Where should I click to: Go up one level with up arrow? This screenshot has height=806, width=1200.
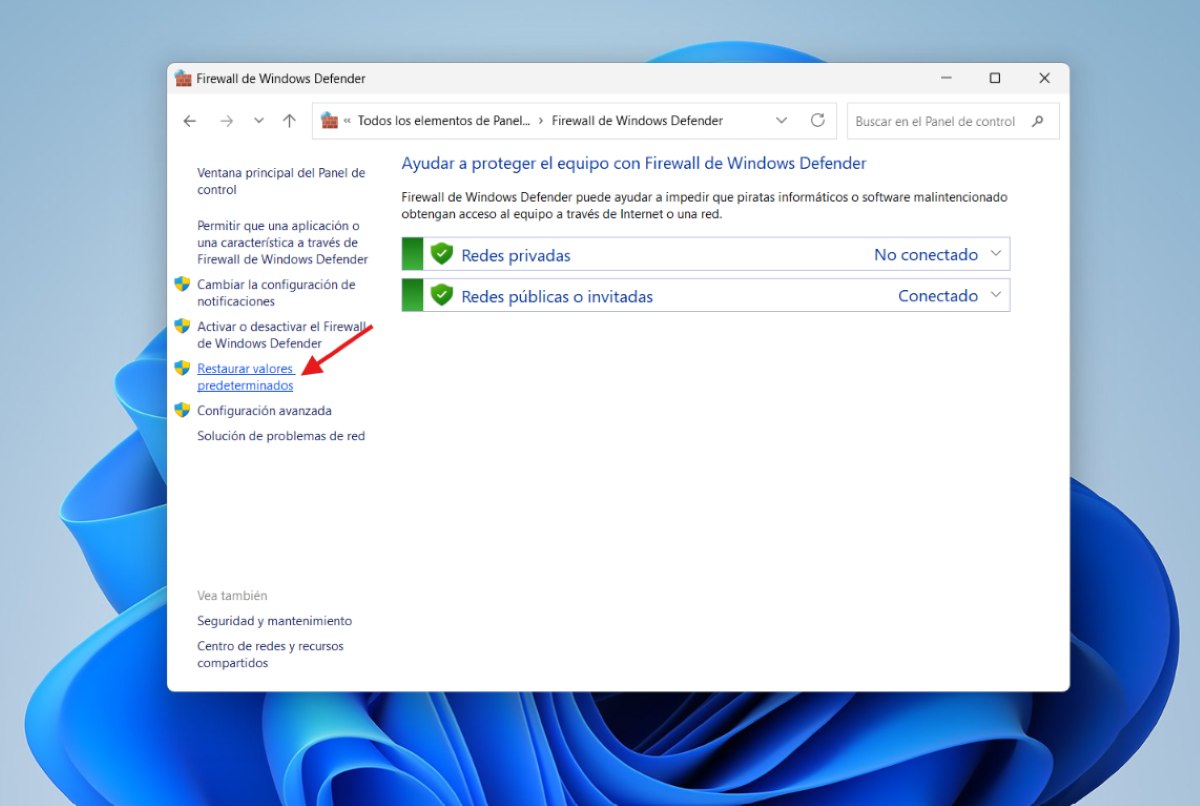[x=289, y=121]
